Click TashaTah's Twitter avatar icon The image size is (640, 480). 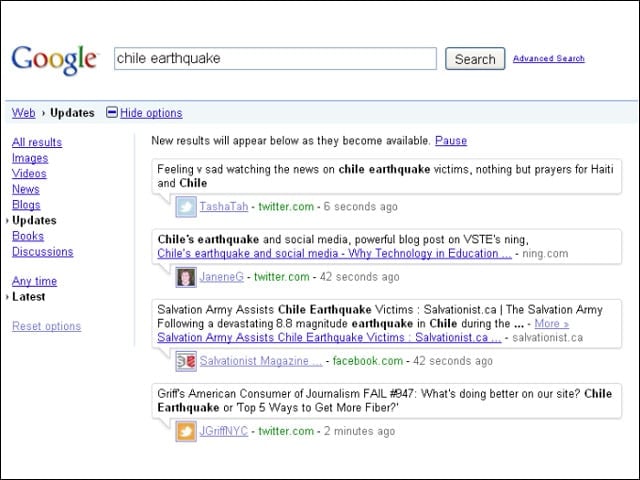coord(186,207)
